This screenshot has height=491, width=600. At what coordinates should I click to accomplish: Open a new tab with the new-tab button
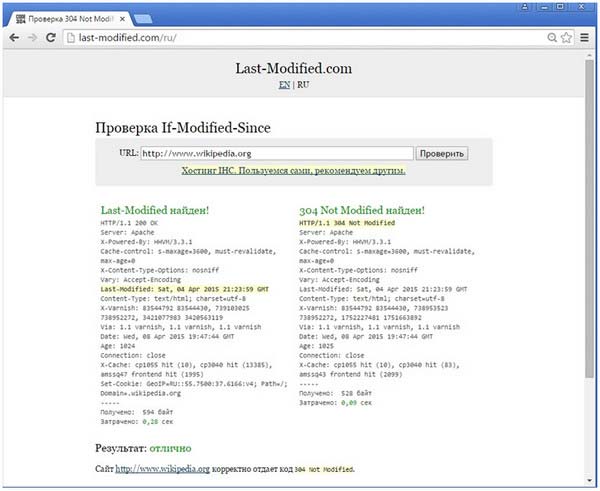pos(143,18)
